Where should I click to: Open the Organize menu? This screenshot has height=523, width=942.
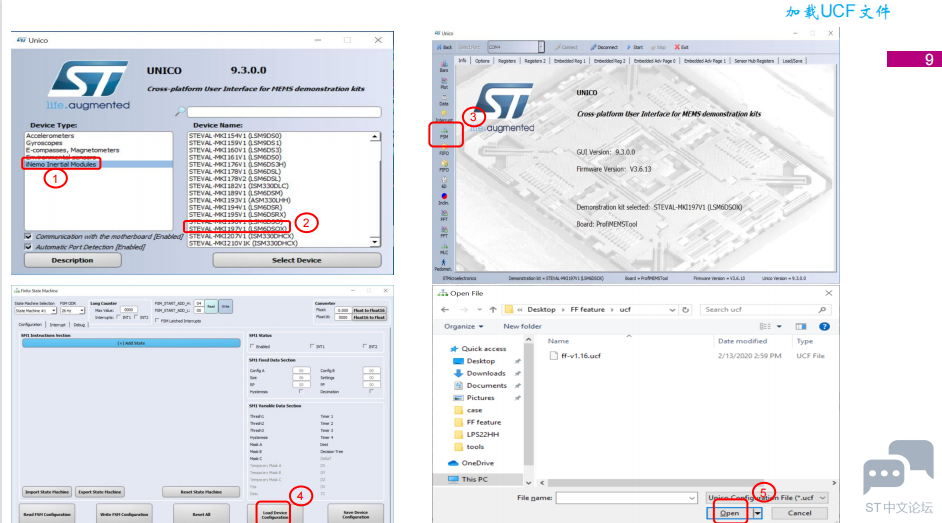tap(463, 326)
